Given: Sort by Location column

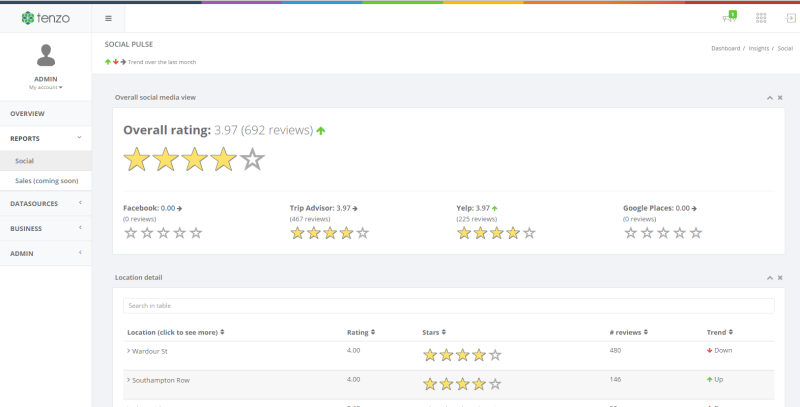Looking at the screenshot, I should (176, 332).
